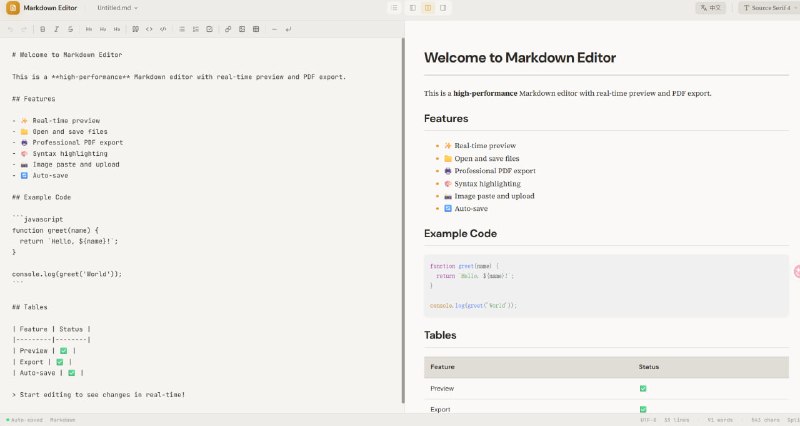Click the 'Image paste and upload' preview list item
800x426 pixels.
489,196
